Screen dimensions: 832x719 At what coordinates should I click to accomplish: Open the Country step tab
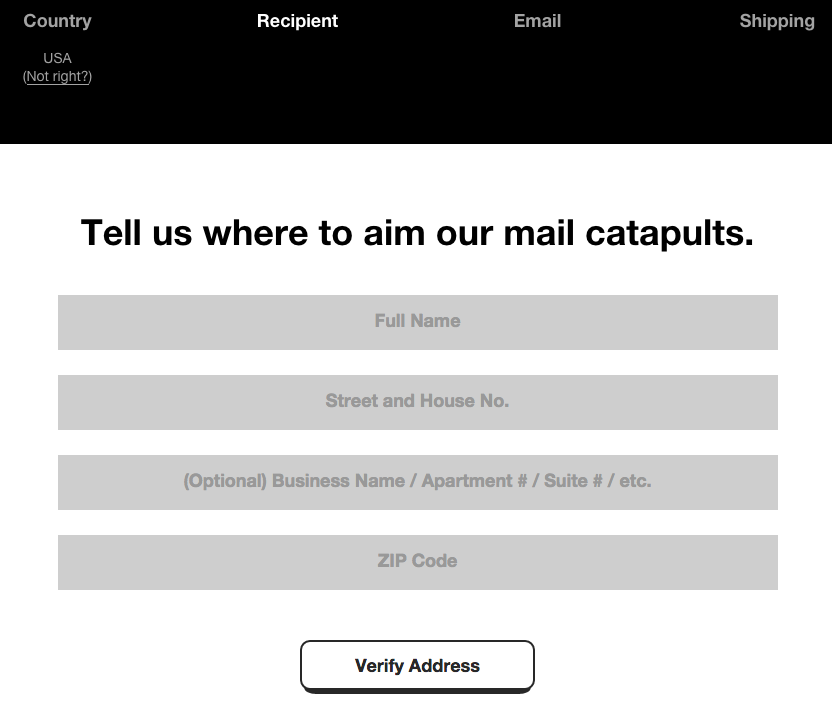pos(57,21)
